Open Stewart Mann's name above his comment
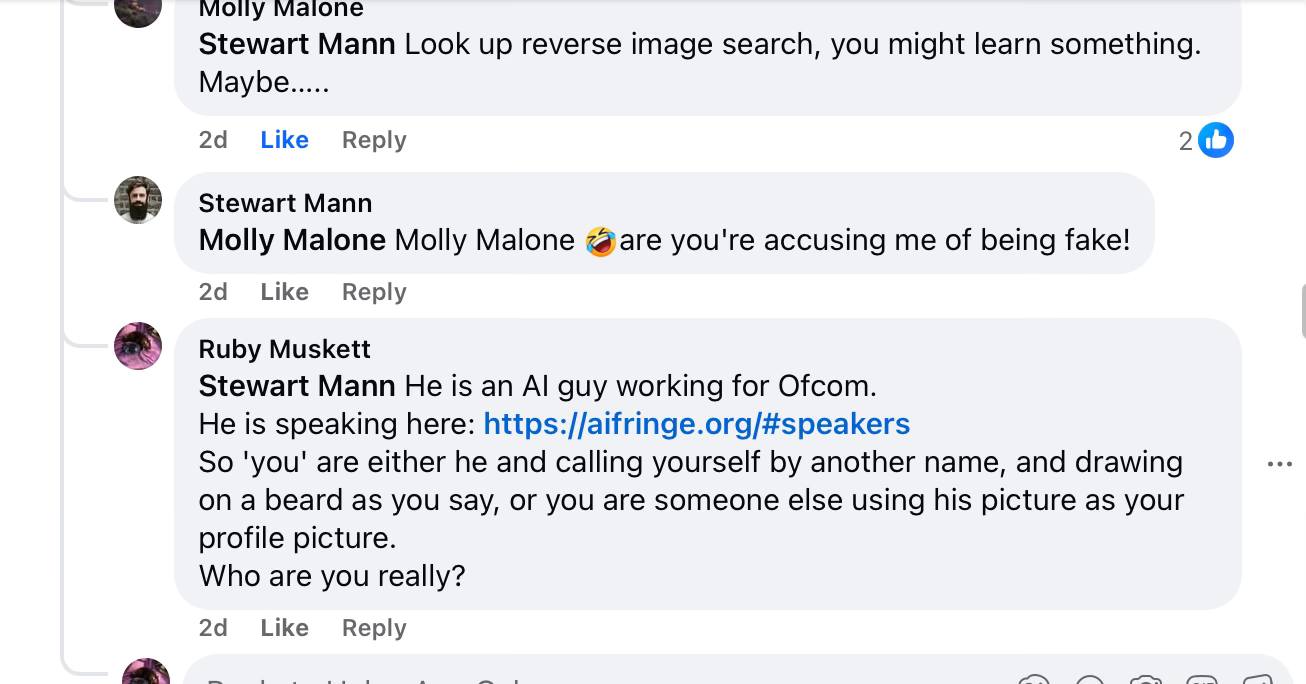Screen dimensions: 1306x684 [285, 203]
